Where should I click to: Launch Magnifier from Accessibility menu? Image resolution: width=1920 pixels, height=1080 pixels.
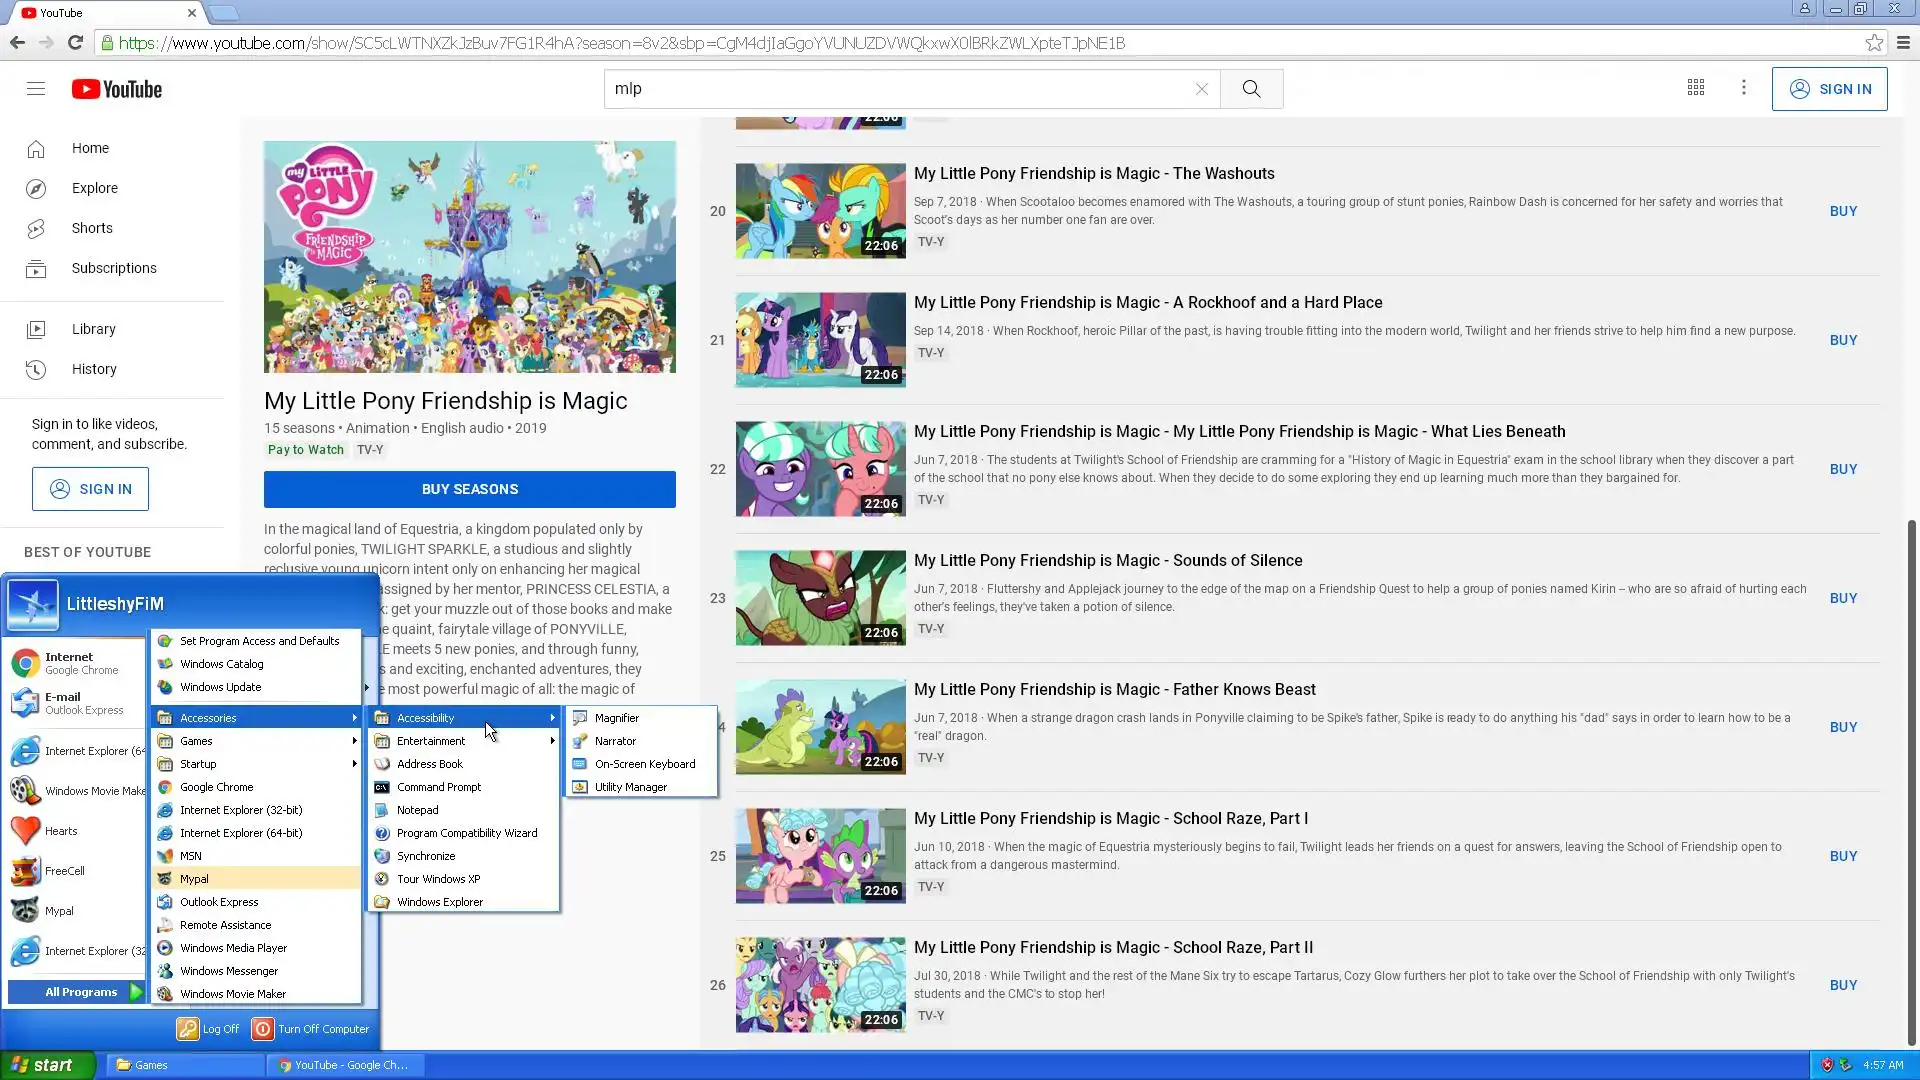pyautogui.click(x=616, y=718)
